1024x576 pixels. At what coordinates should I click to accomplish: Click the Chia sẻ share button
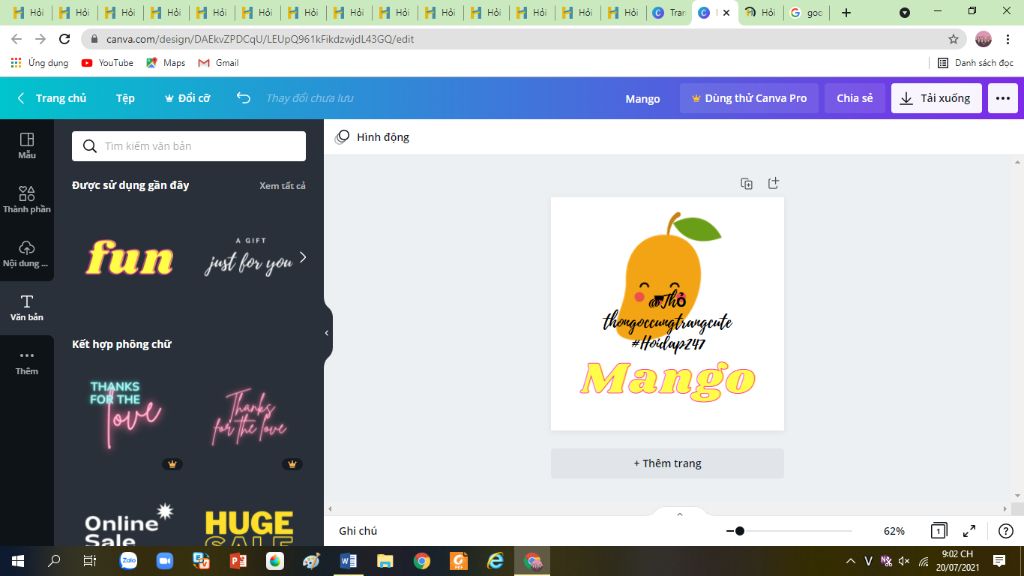click(854, 98)
